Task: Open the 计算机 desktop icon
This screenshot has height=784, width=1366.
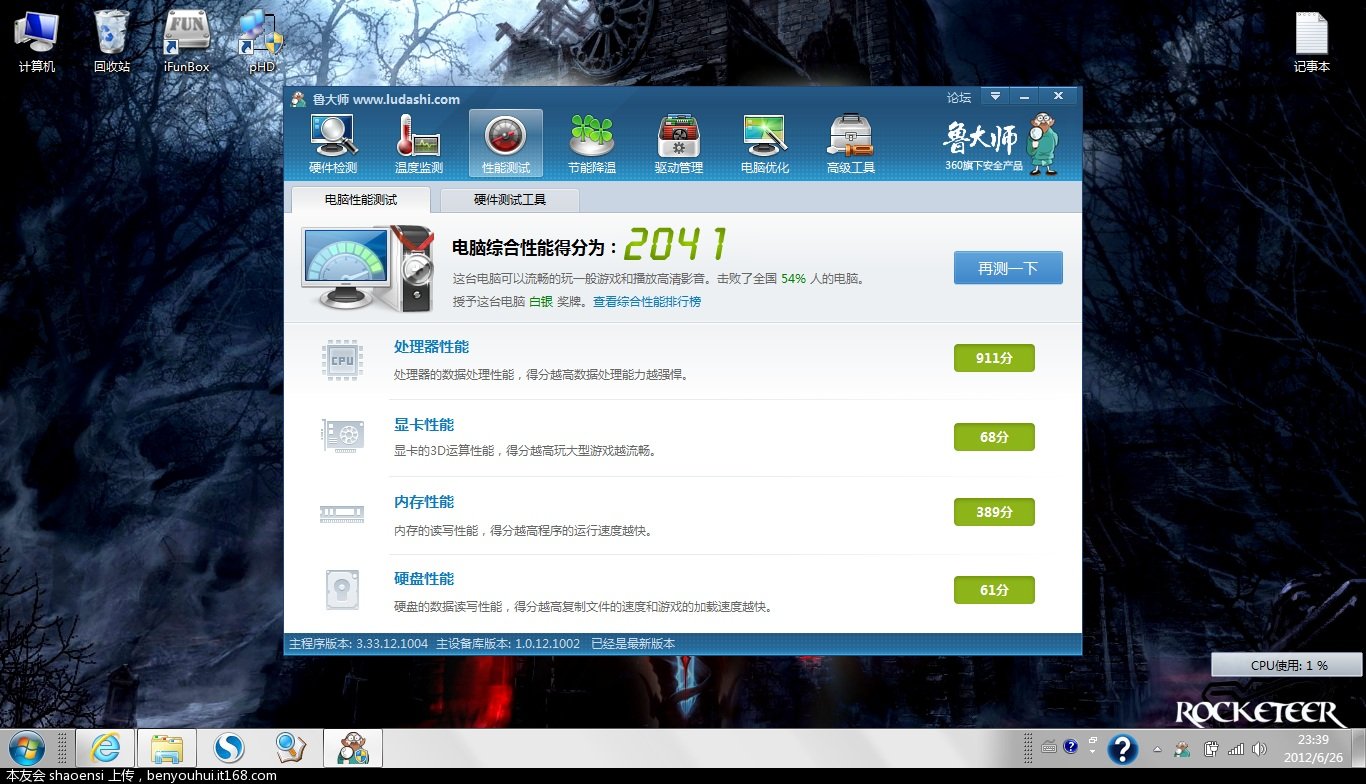Action: (x=37, y=41)
